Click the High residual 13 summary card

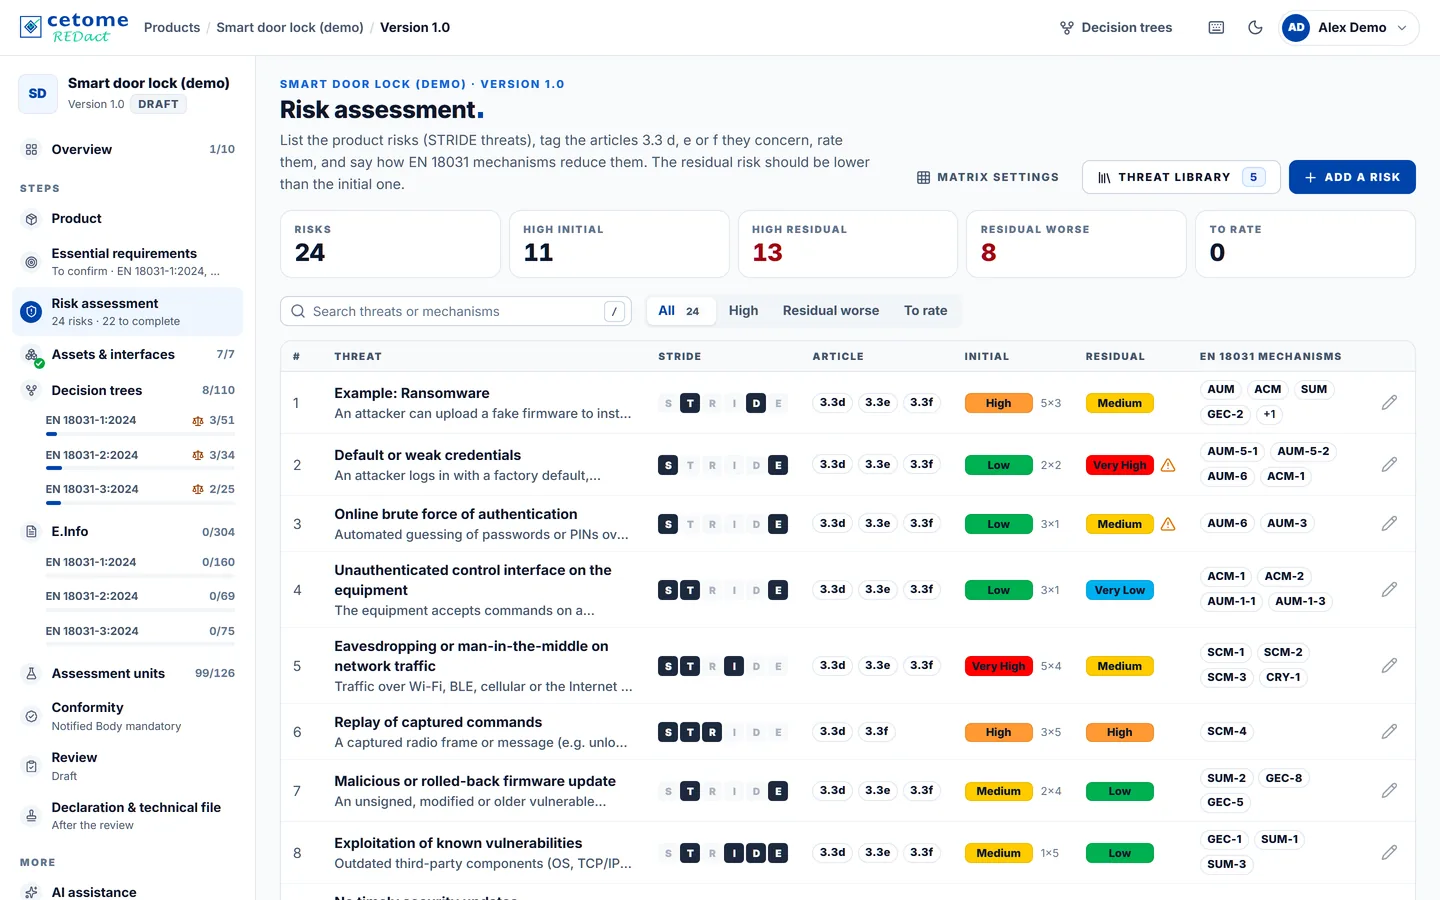pos(848,244)
